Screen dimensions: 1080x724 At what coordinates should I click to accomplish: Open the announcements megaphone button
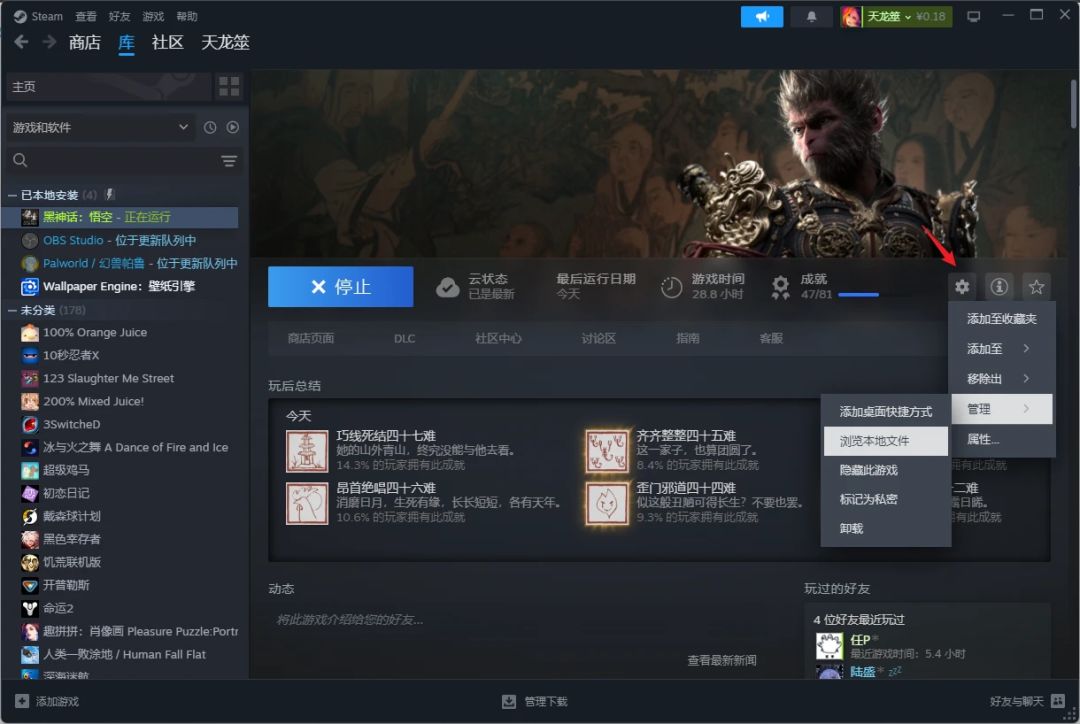[762, 17]
